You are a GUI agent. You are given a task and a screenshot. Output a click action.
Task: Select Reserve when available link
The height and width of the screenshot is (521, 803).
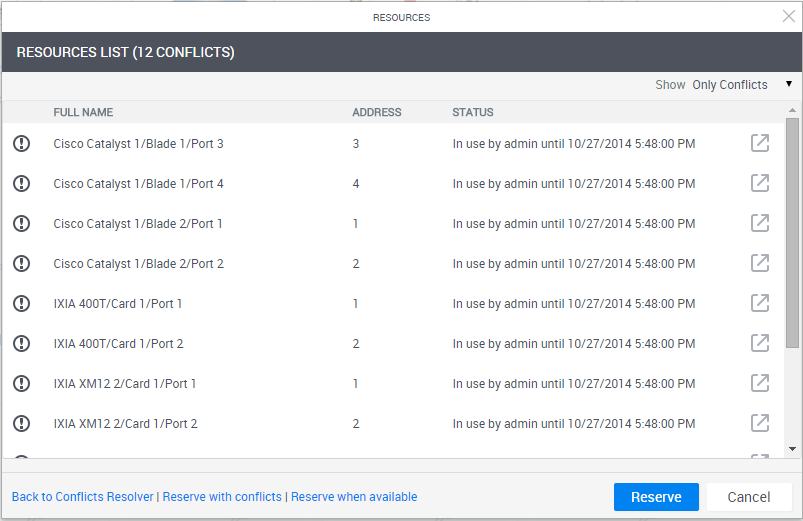(354, 497)
